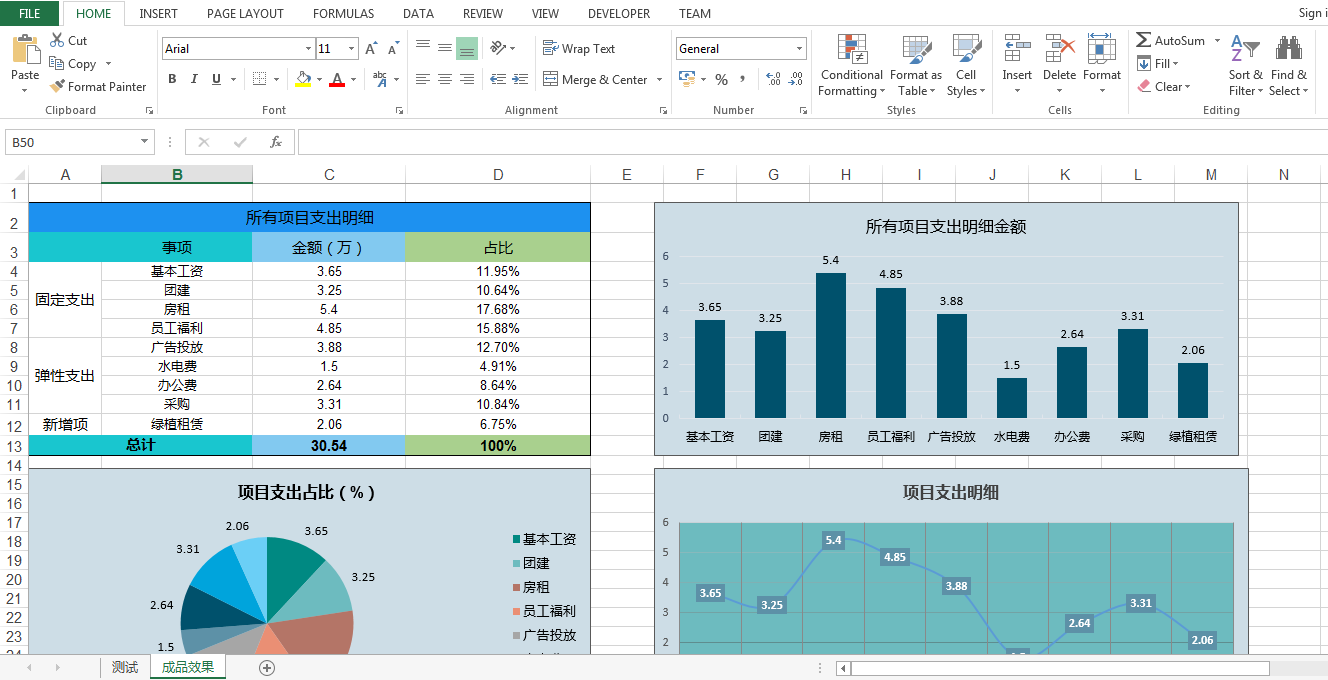Click the orientation text rotation icon
This screenshot has width=1328, height=680.
point(498,48)
